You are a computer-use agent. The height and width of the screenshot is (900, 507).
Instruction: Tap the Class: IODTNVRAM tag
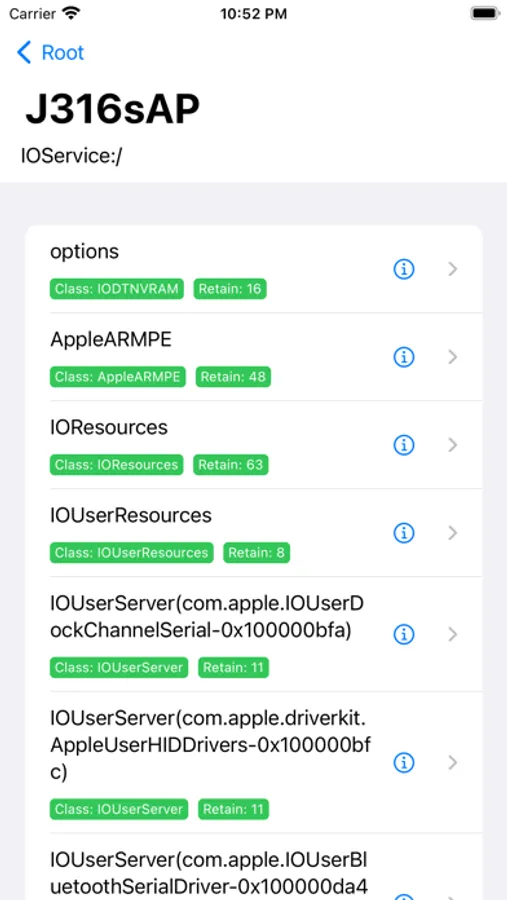117,289
